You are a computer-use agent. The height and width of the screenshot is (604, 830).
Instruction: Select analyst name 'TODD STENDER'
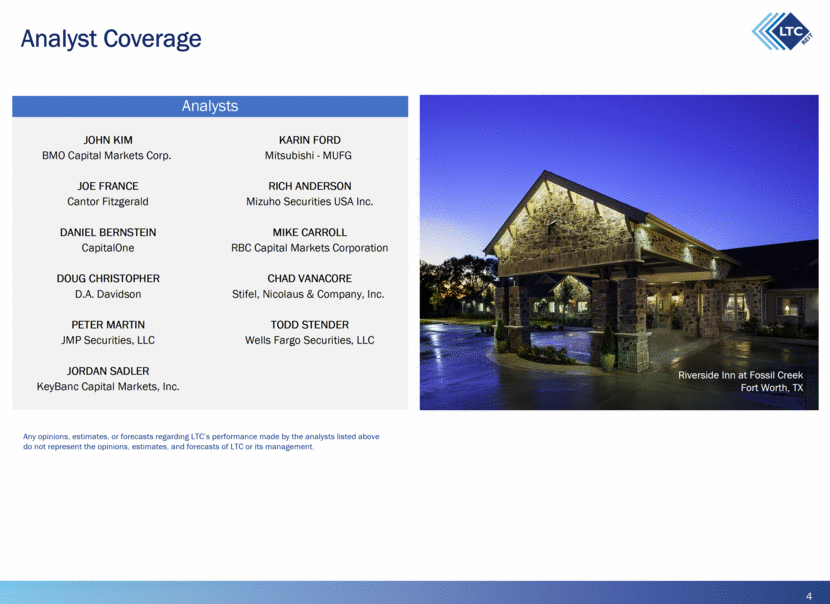pos(310,324)
